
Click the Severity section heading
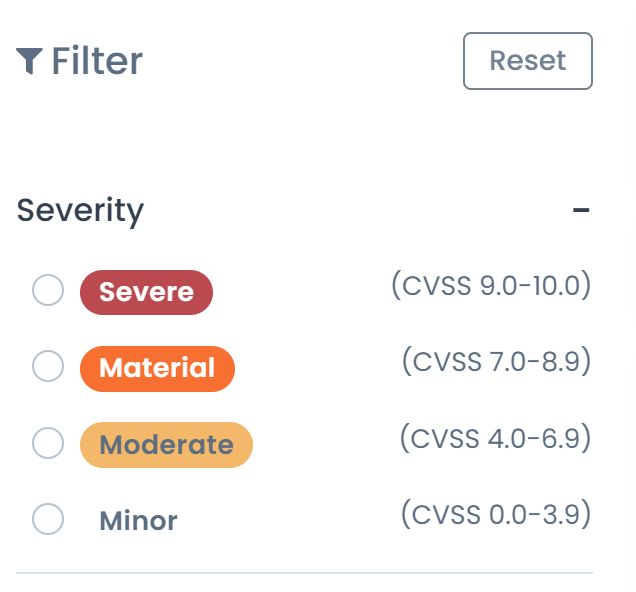coord(80,211)
